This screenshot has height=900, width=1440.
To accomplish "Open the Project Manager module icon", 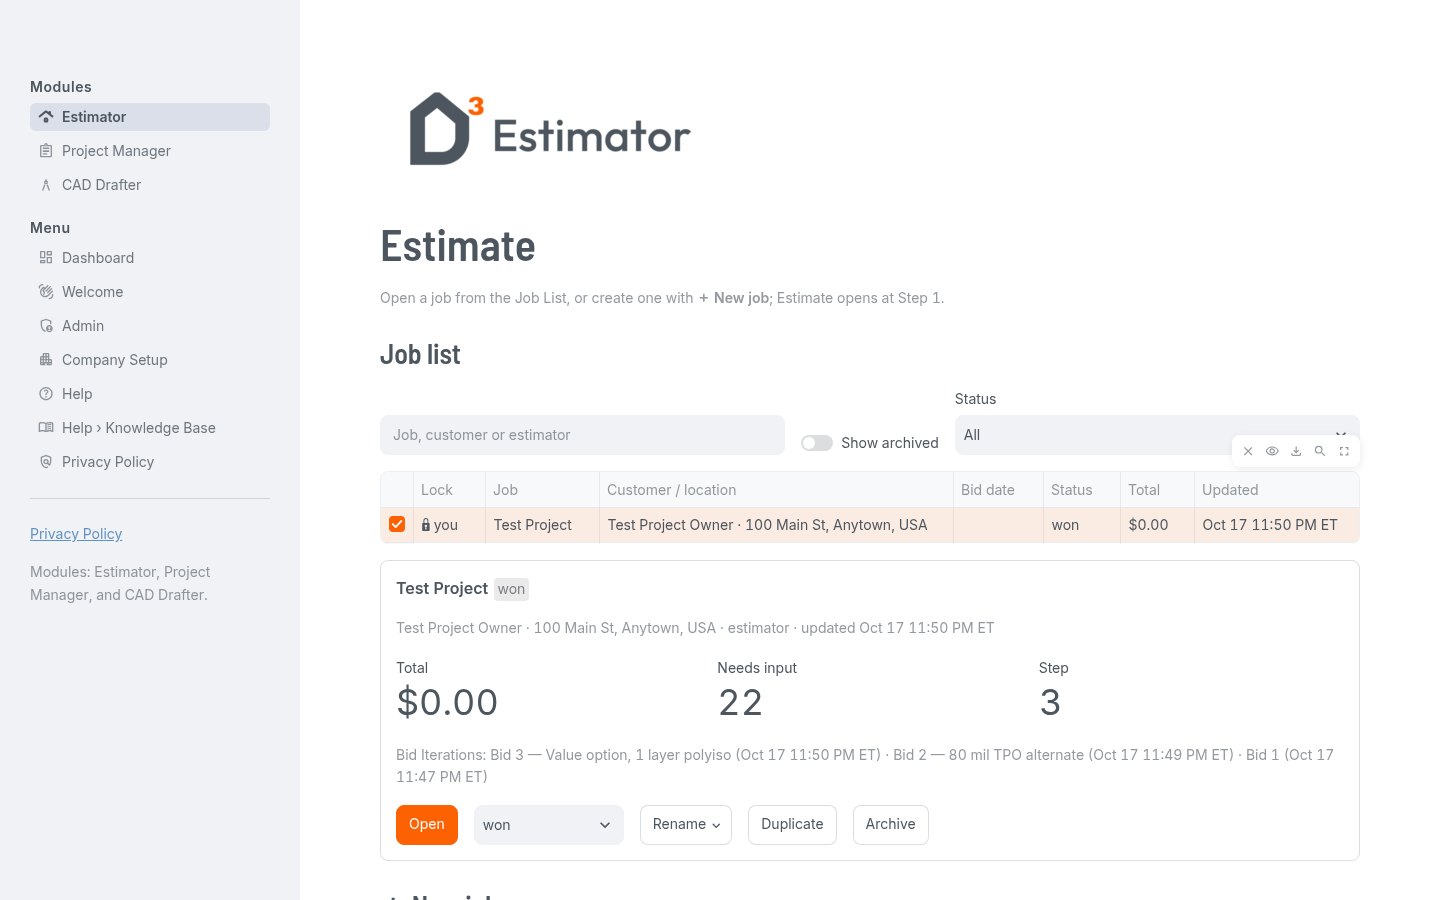I will [46, 151].
